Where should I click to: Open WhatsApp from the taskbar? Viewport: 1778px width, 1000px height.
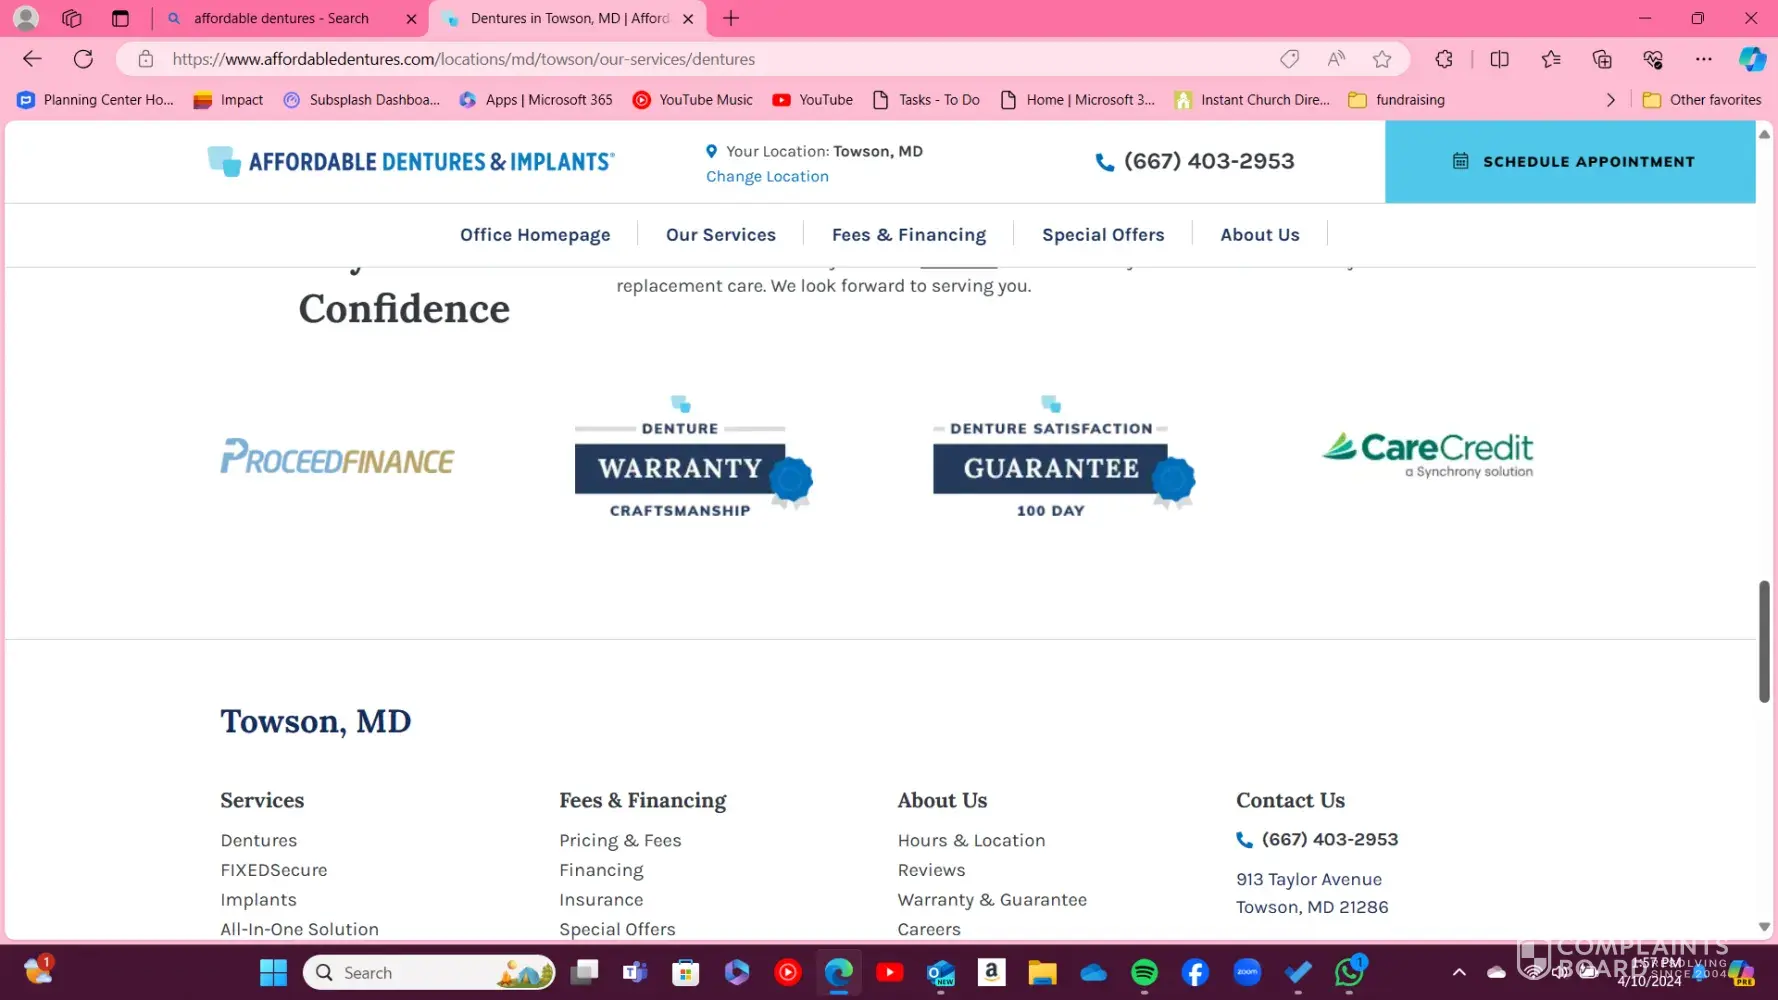1349,972
